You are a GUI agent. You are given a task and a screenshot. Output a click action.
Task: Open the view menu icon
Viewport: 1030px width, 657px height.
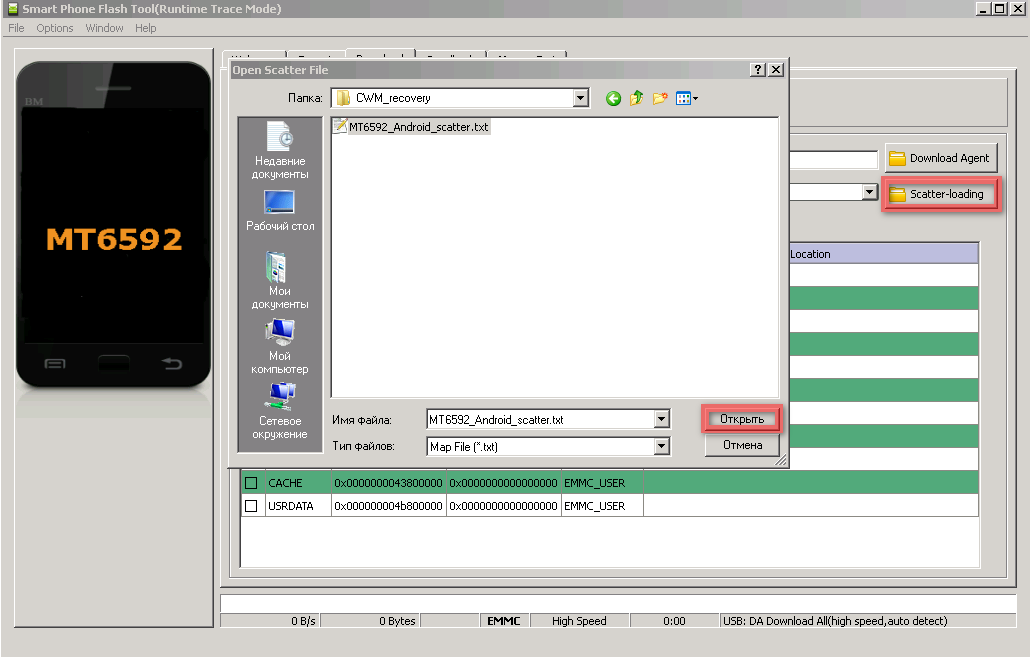tap(687, 98)
